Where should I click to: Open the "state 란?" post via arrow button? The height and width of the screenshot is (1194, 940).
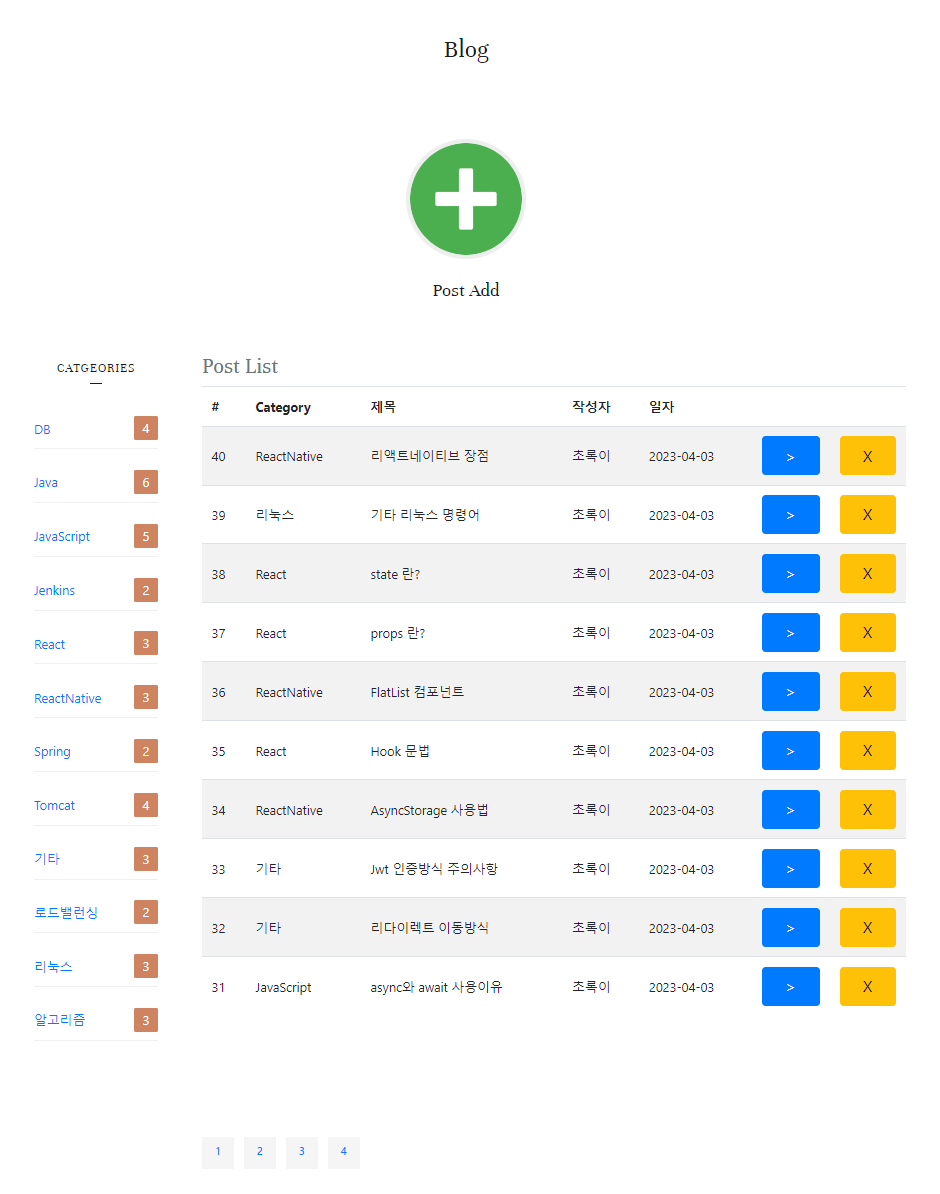(790, 573)
